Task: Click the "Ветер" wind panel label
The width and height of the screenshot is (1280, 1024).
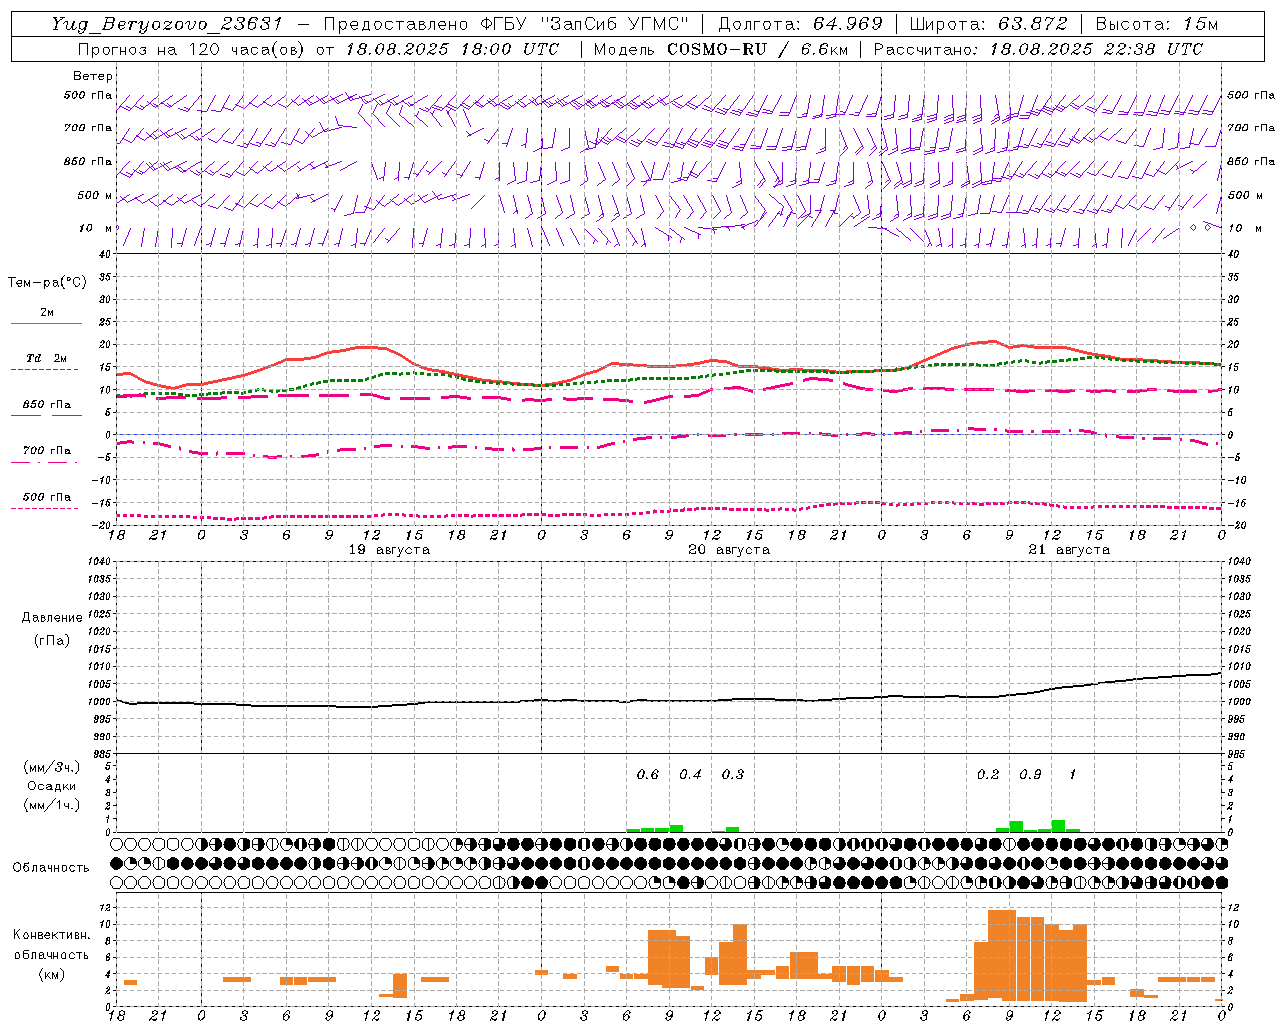Action: coord(93,76)
